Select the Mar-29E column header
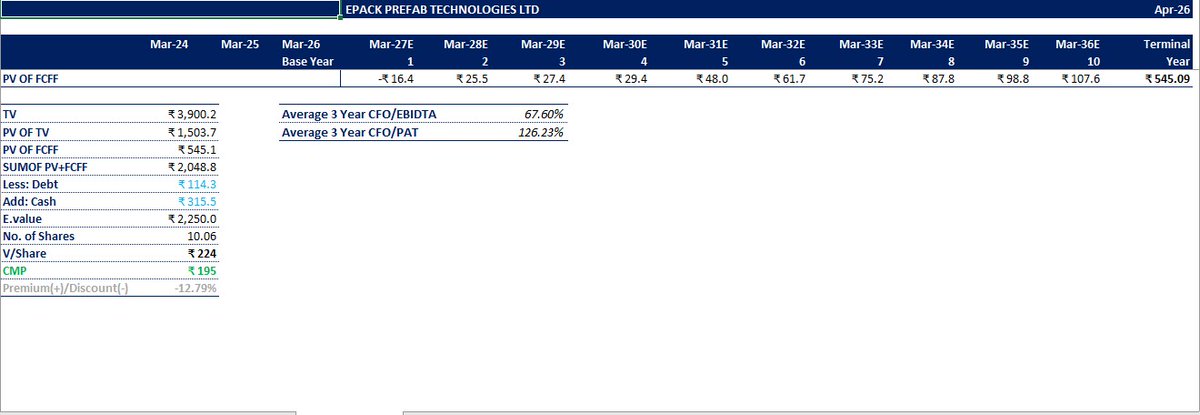Image resolution: width=1200 pixels, height=415 pixels. pyautogui.click(x=542, y=45)
